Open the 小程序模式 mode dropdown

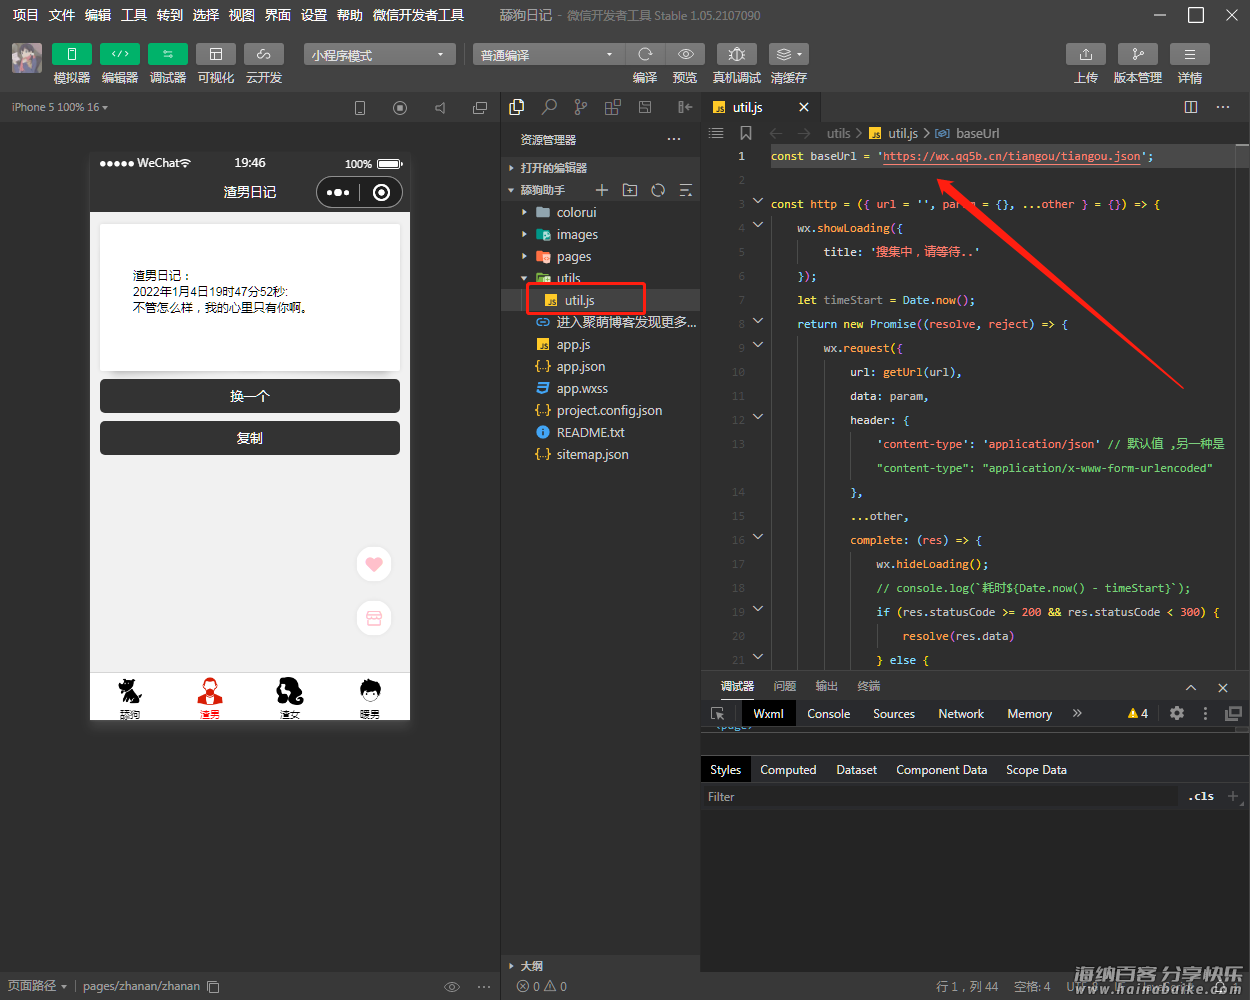tap(380, 54)
